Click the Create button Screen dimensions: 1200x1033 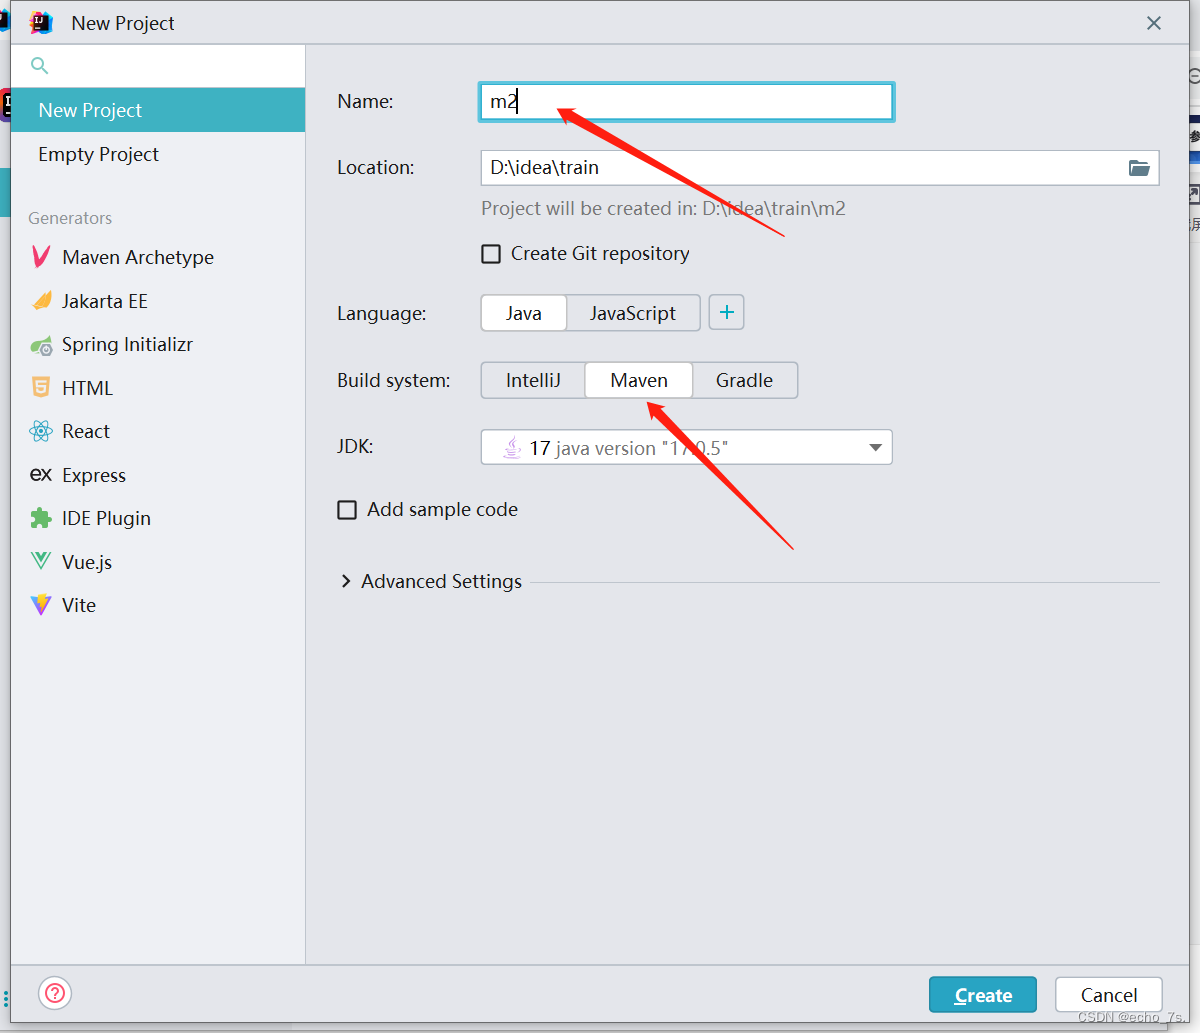pos(983,995)
